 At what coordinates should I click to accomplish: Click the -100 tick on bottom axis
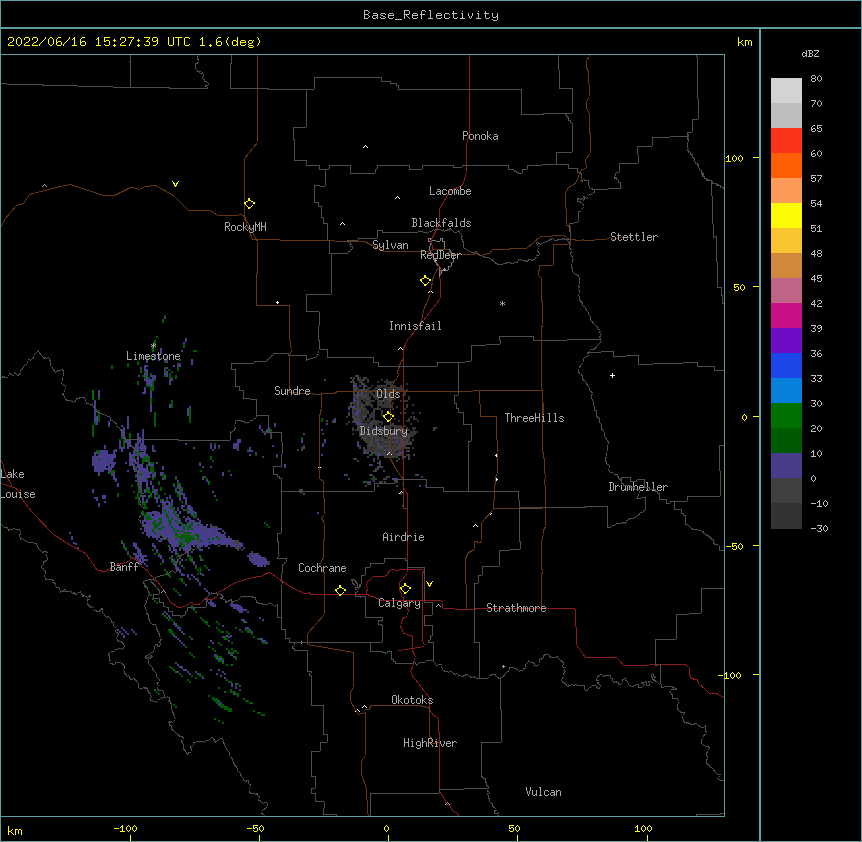pyautogui.click(x=125, y=829)
